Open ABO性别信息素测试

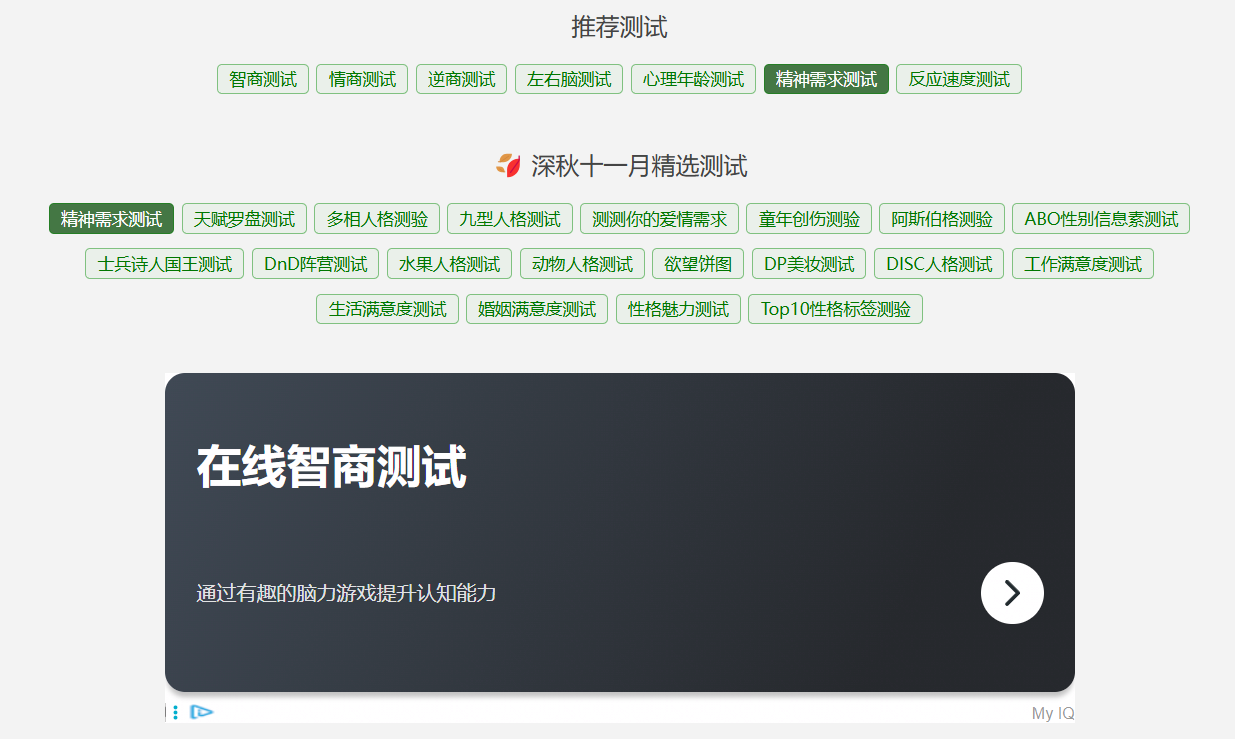point(1101,219)
